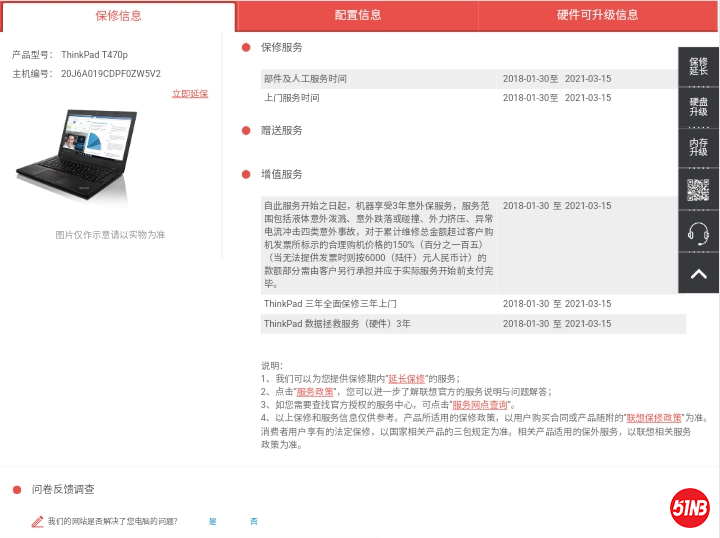
Task: Show the QR code from side bar
Action: 698,190
